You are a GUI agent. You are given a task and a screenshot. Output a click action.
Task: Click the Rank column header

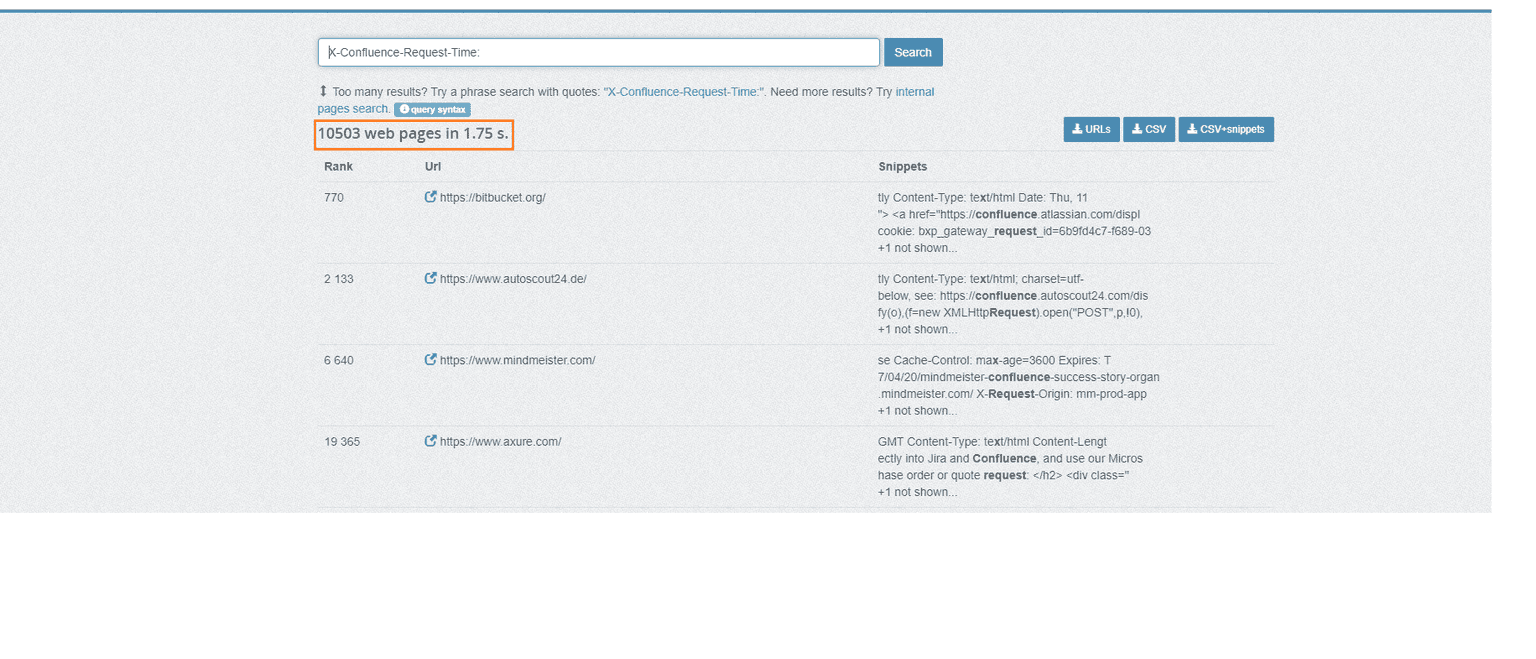[338, 167]
